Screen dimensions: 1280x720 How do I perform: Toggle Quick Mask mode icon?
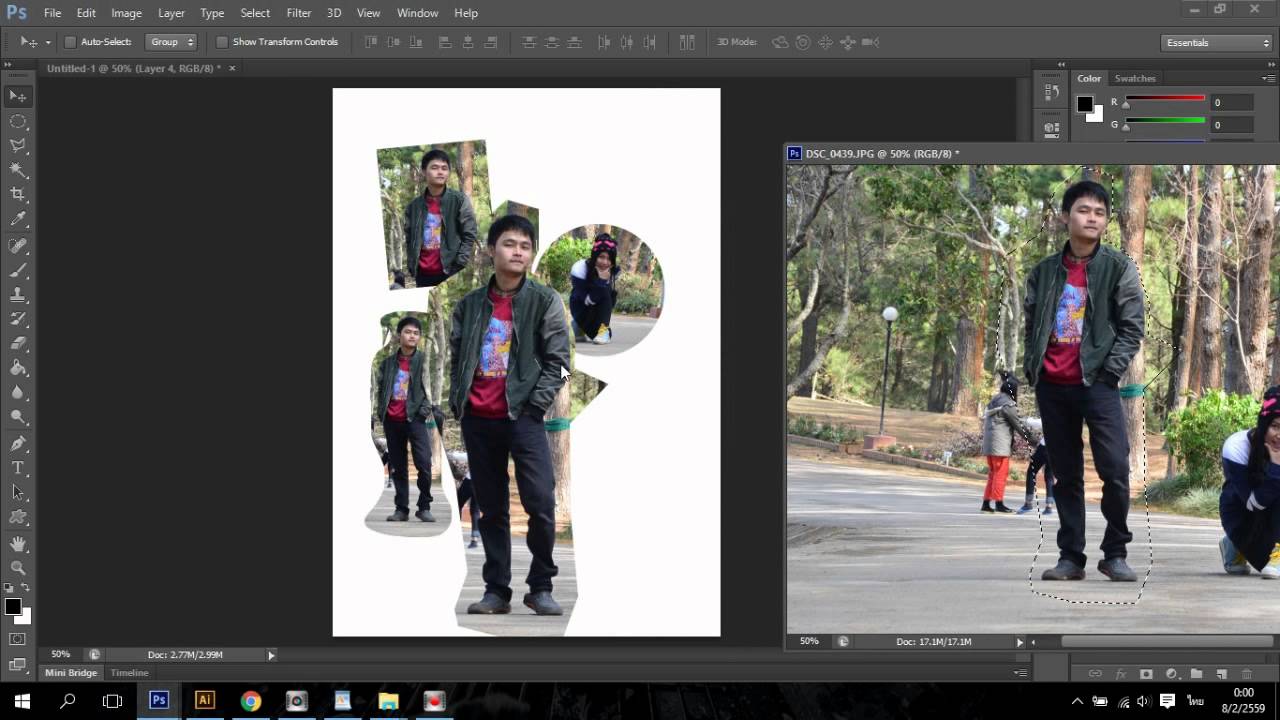pyautogui.click(x=18, y=639)
